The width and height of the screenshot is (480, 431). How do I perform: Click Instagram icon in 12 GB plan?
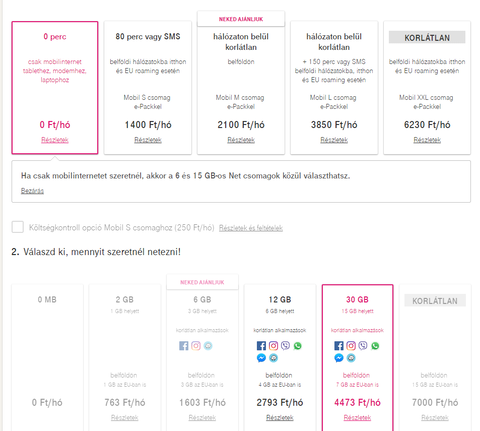[x=273, y=346]
